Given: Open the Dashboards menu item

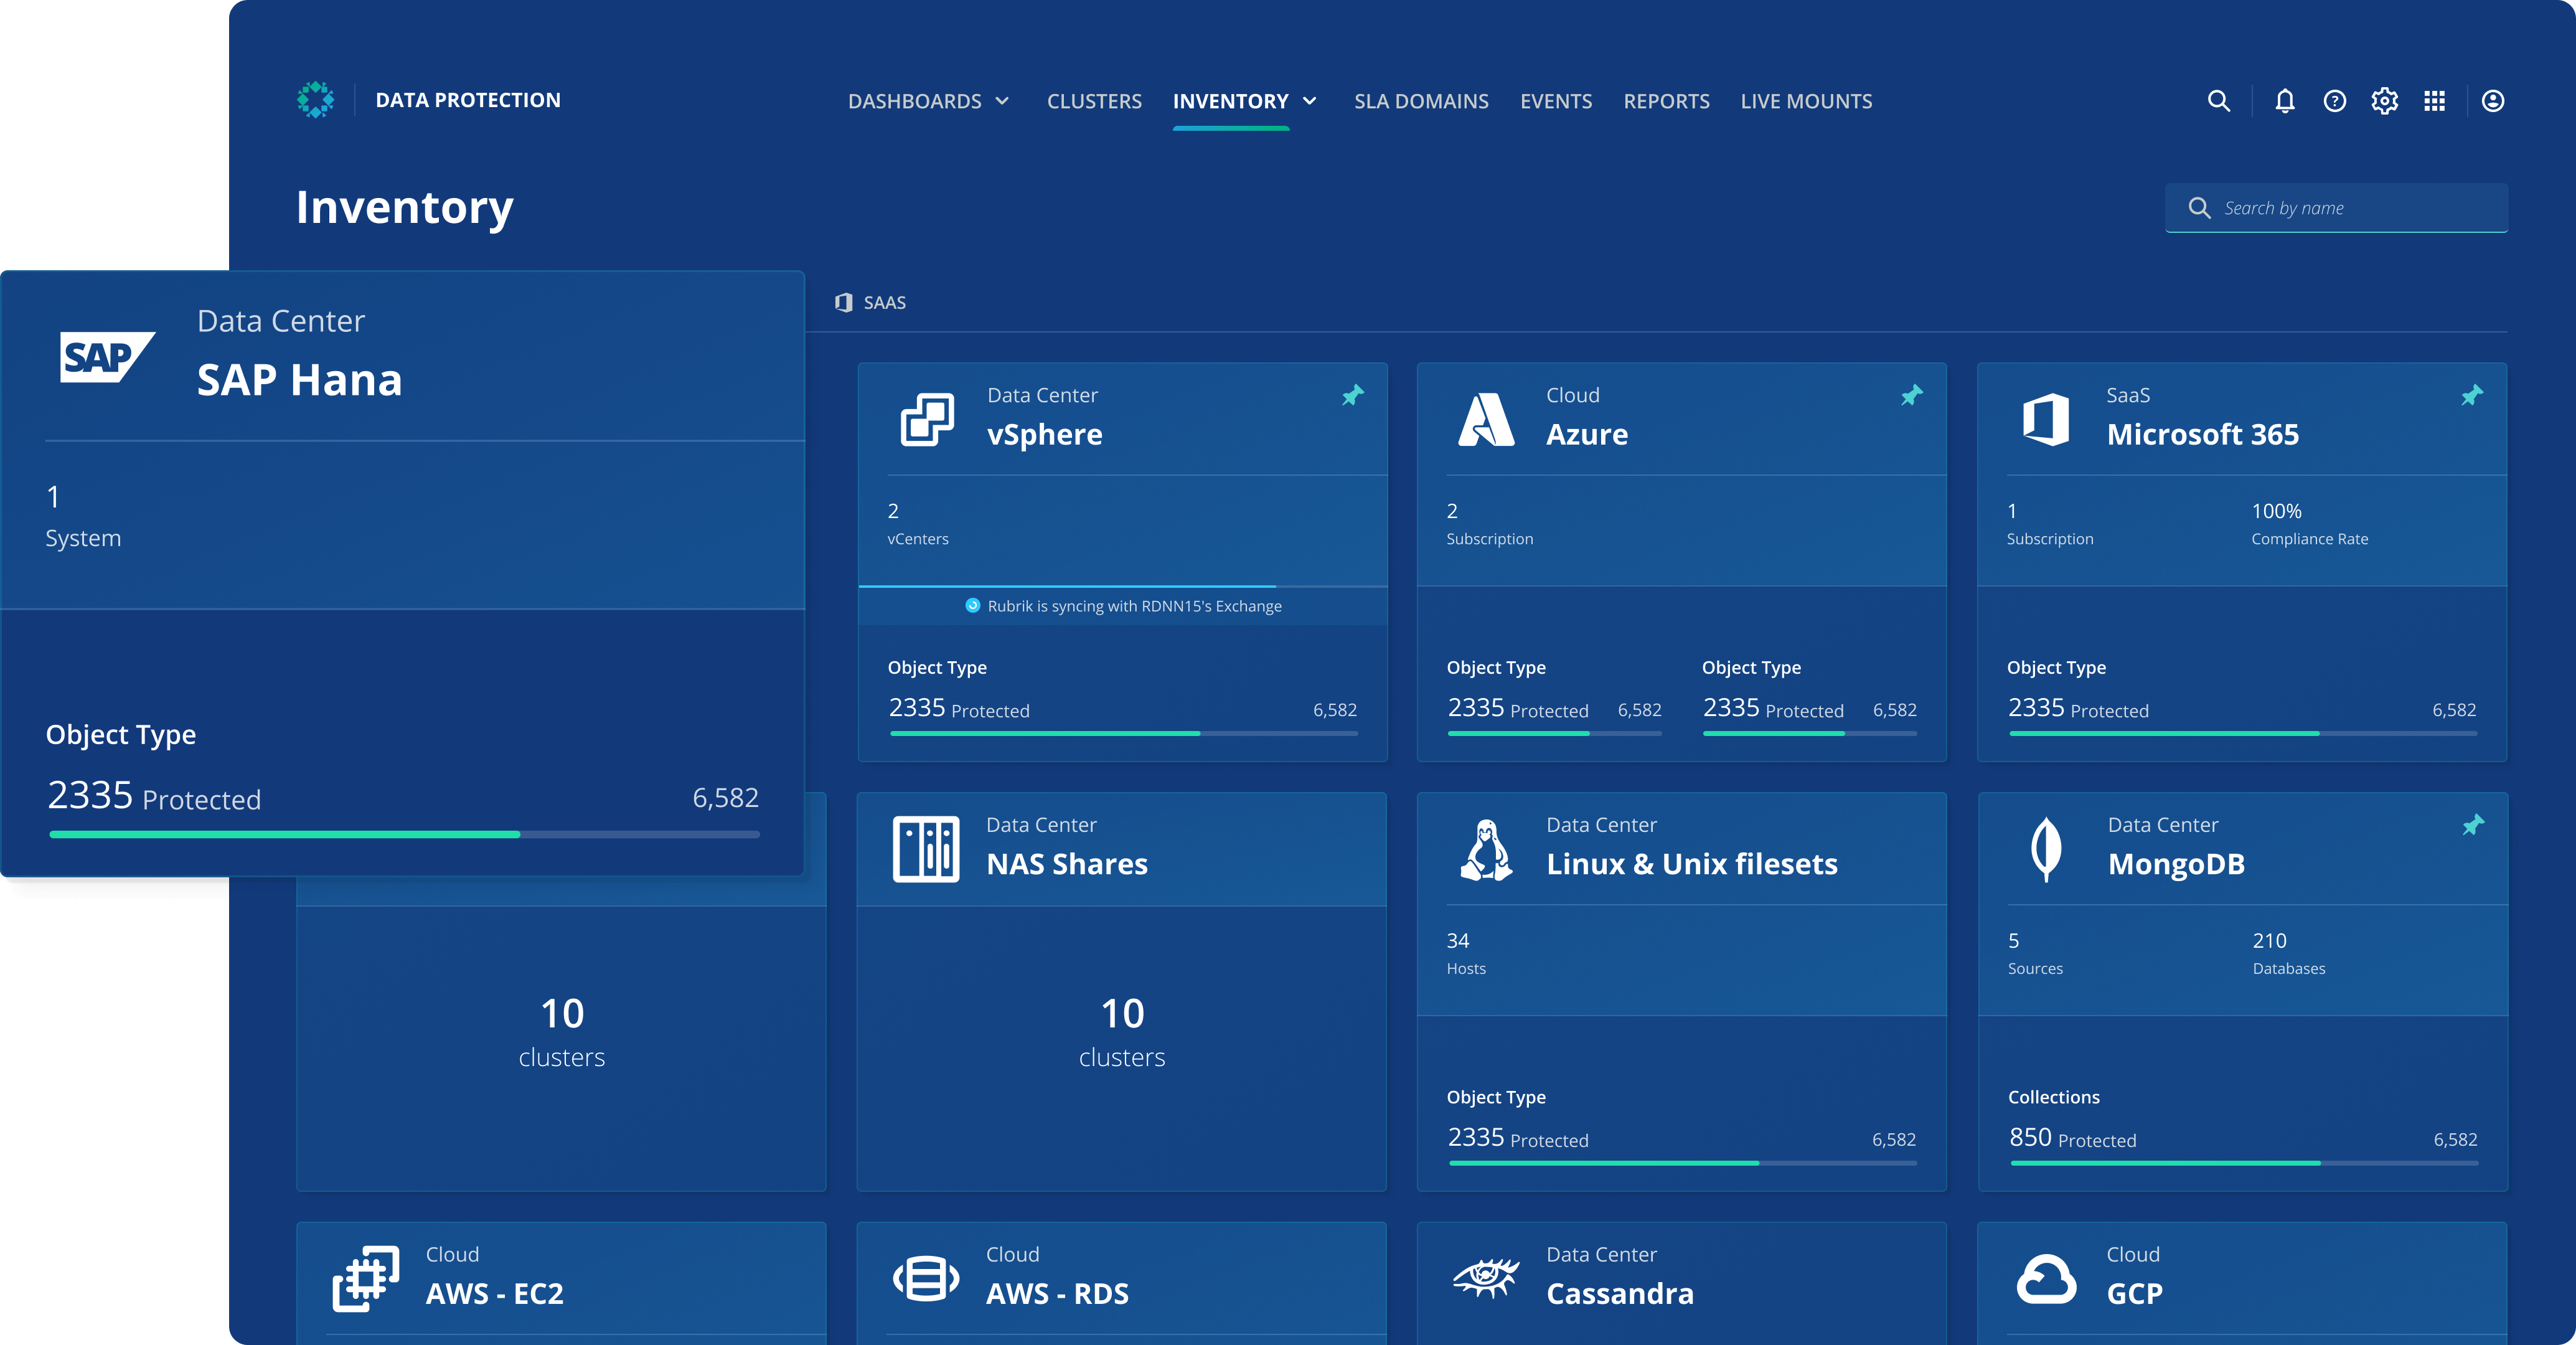Looking at the screenshot, I should tap(914, 101).
